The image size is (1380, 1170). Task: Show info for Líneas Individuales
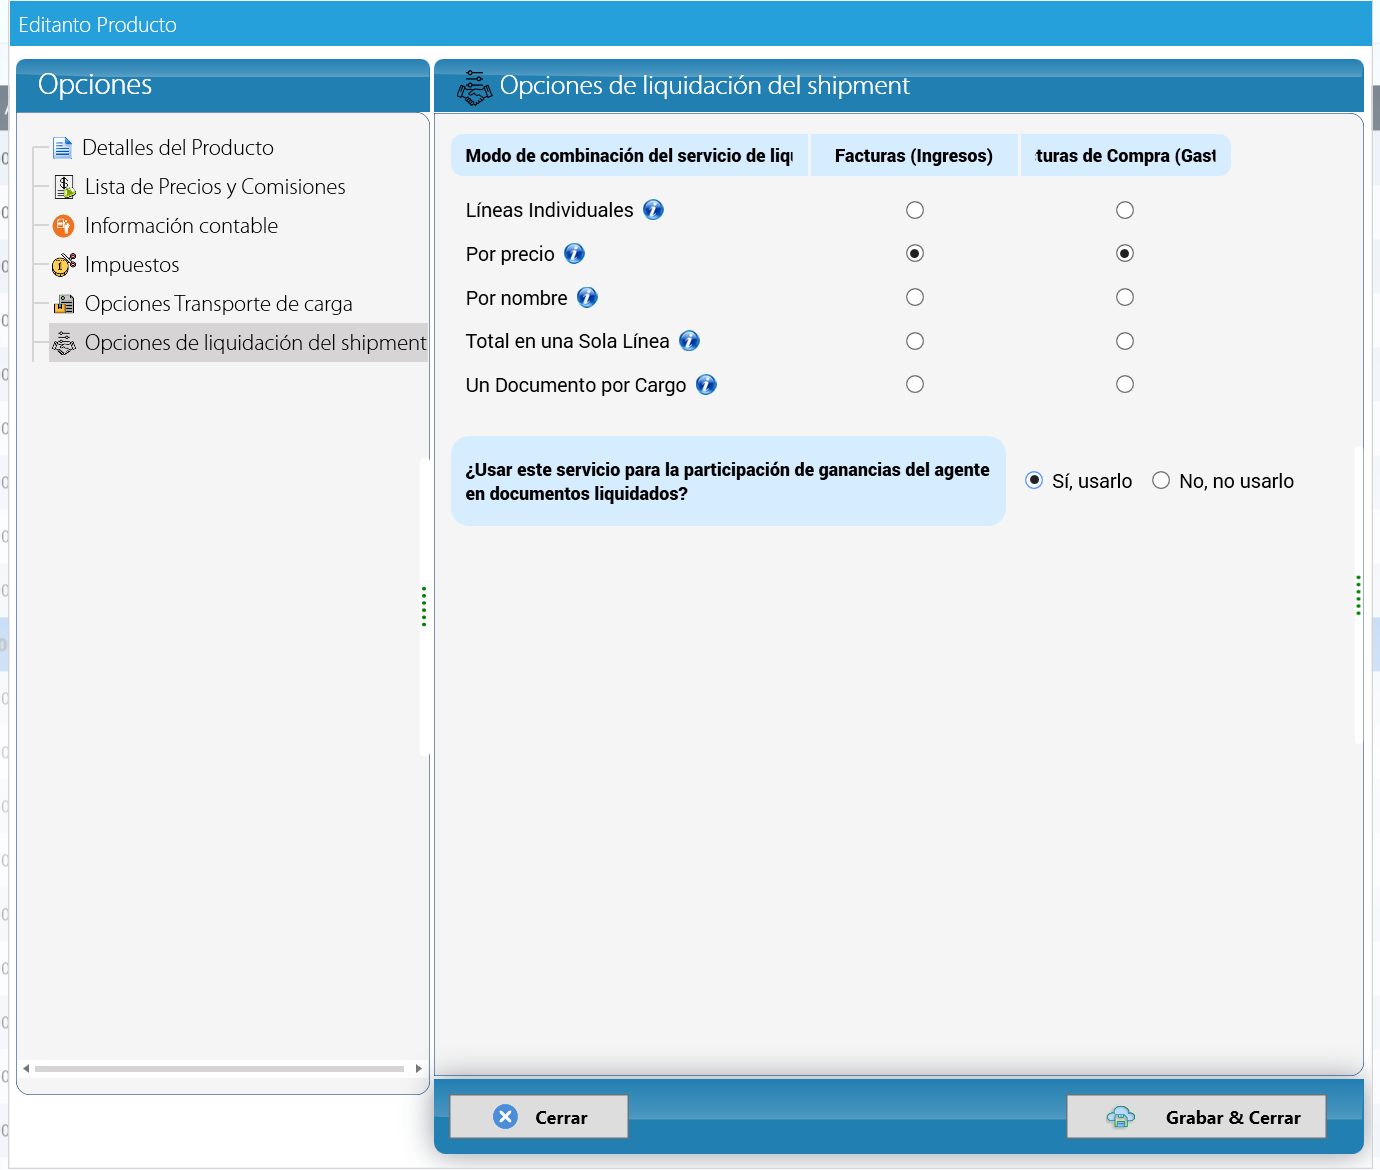click(653, 210)
